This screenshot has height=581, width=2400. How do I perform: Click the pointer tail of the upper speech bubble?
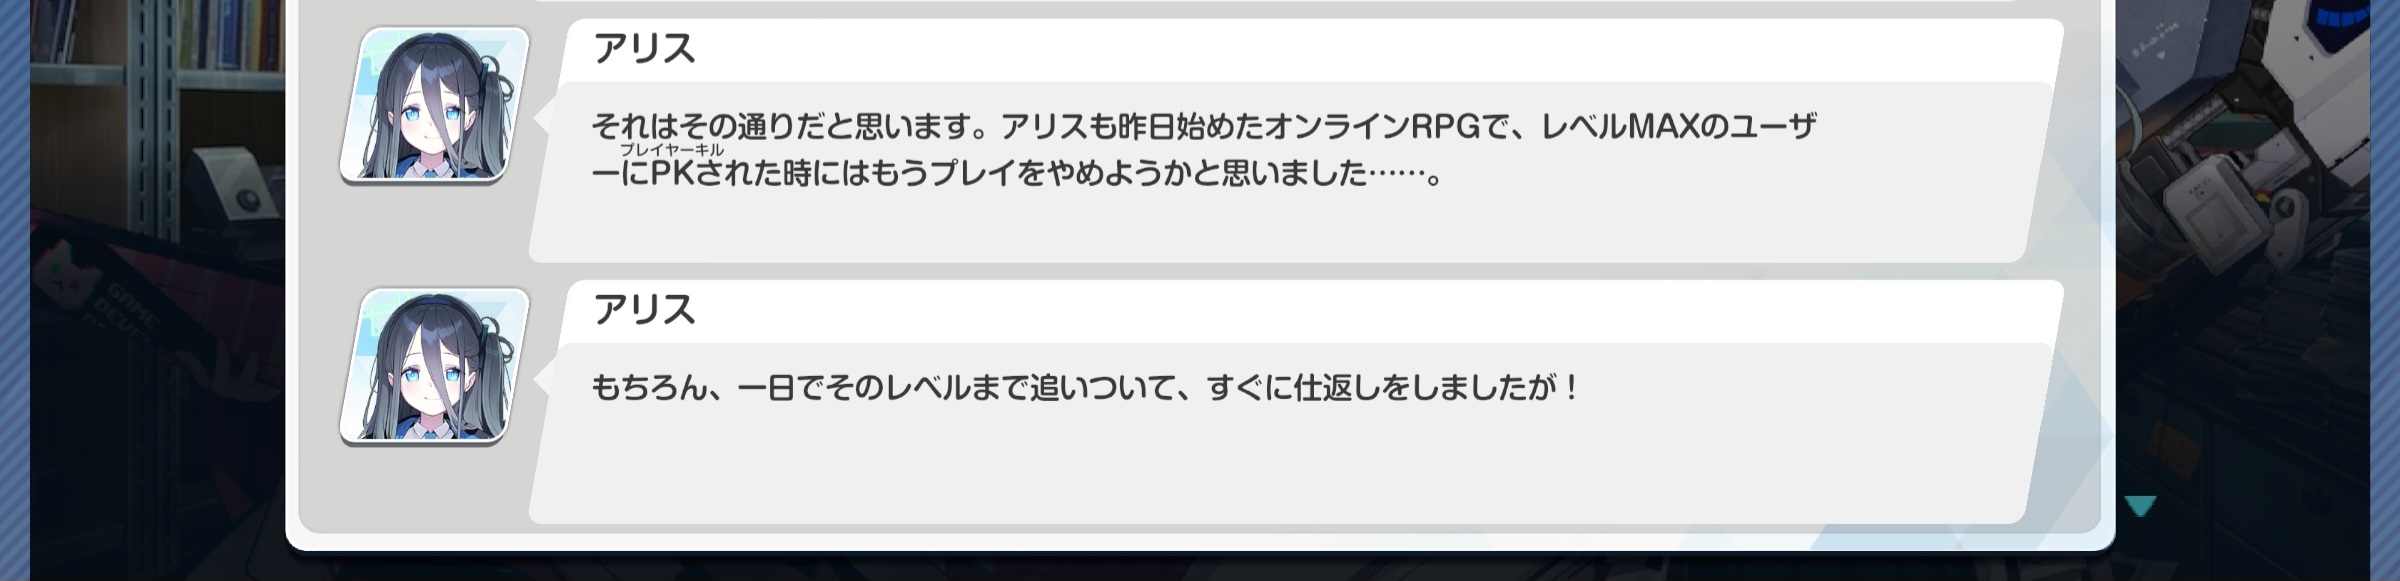[x=545, y=118]
